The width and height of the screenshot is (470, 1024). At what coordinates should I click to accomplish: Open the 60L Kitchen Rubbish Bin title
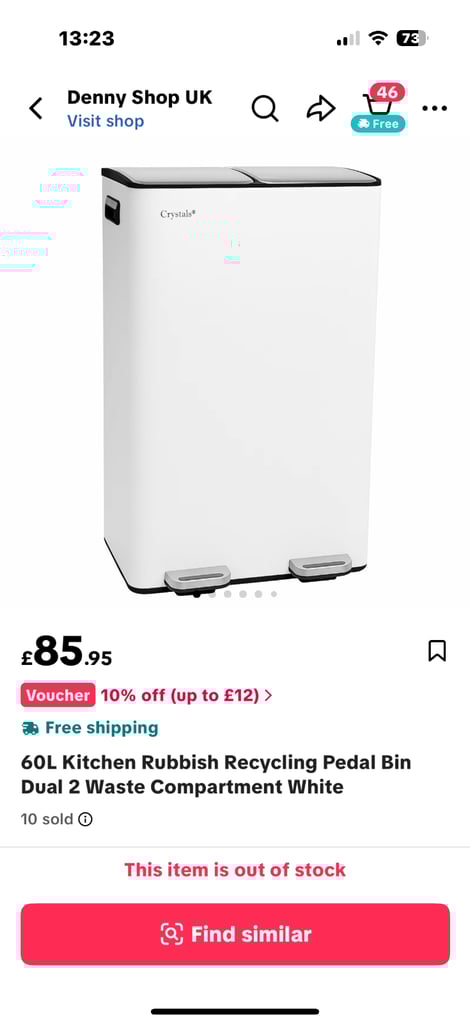[x=216, y=775]
